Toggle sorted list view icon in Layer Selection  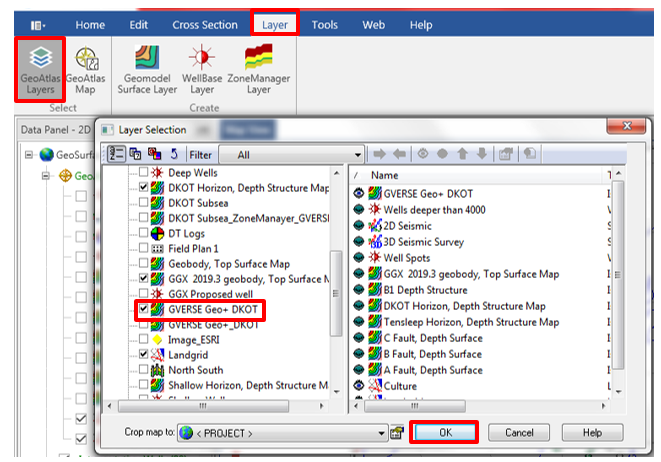coord(116,154)
